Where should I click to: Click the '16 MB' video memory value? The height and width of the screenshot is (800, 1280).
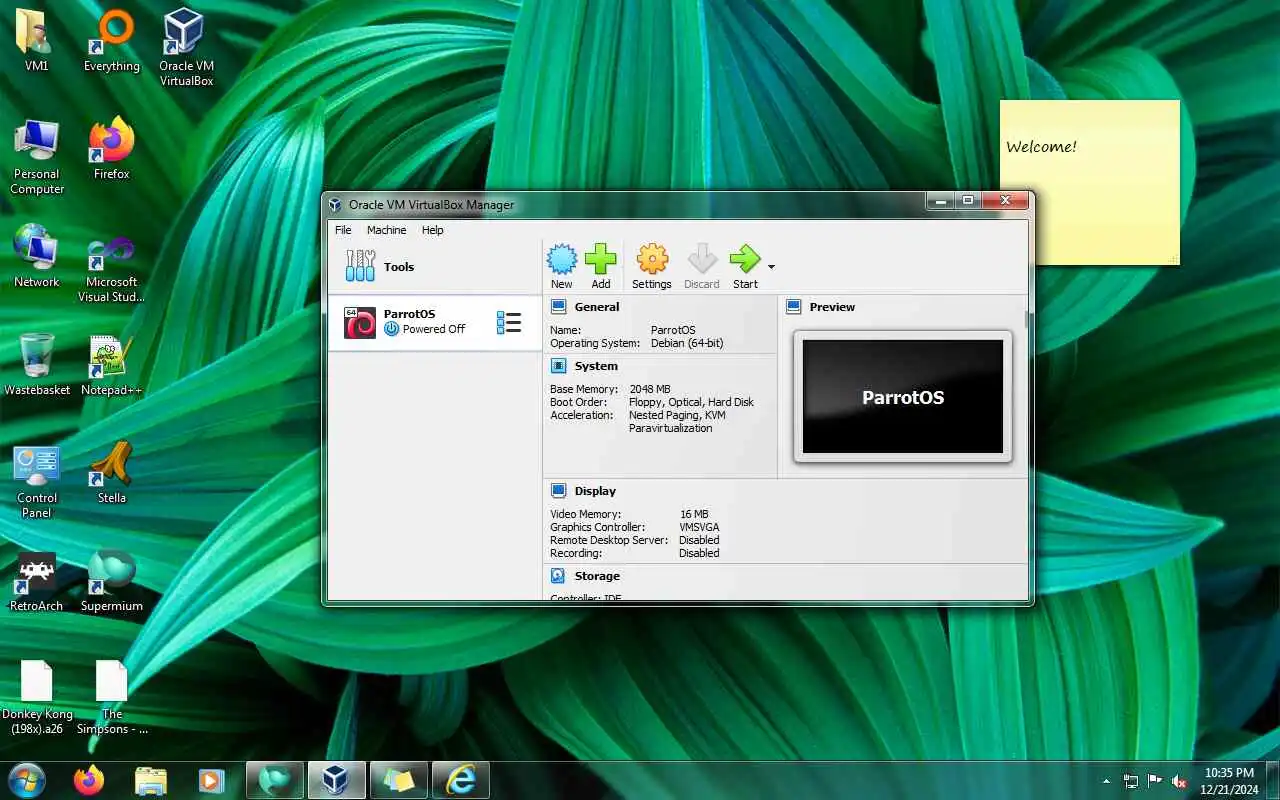(x=694, y=514)
